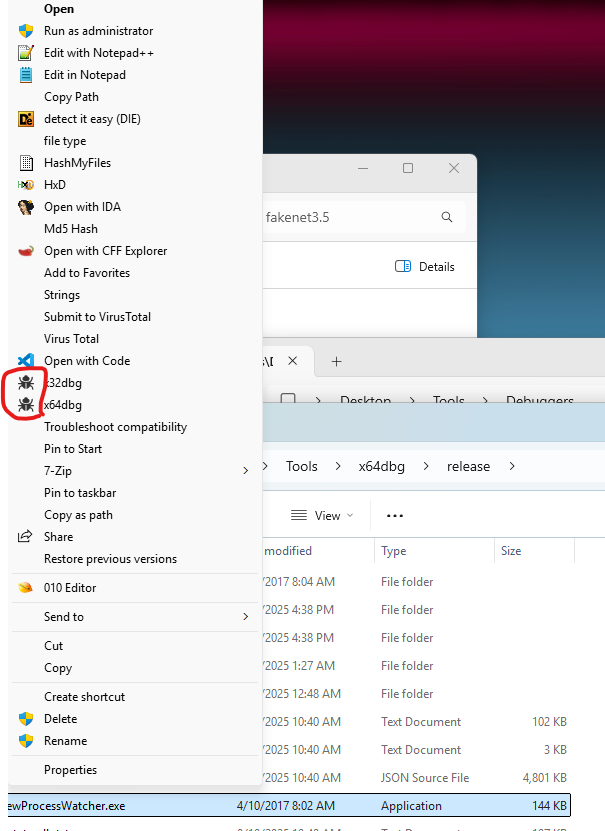Click the File folder row dated 2017 8:04 AM
This screenshot has width=605, height=831.
click(417, 582)
